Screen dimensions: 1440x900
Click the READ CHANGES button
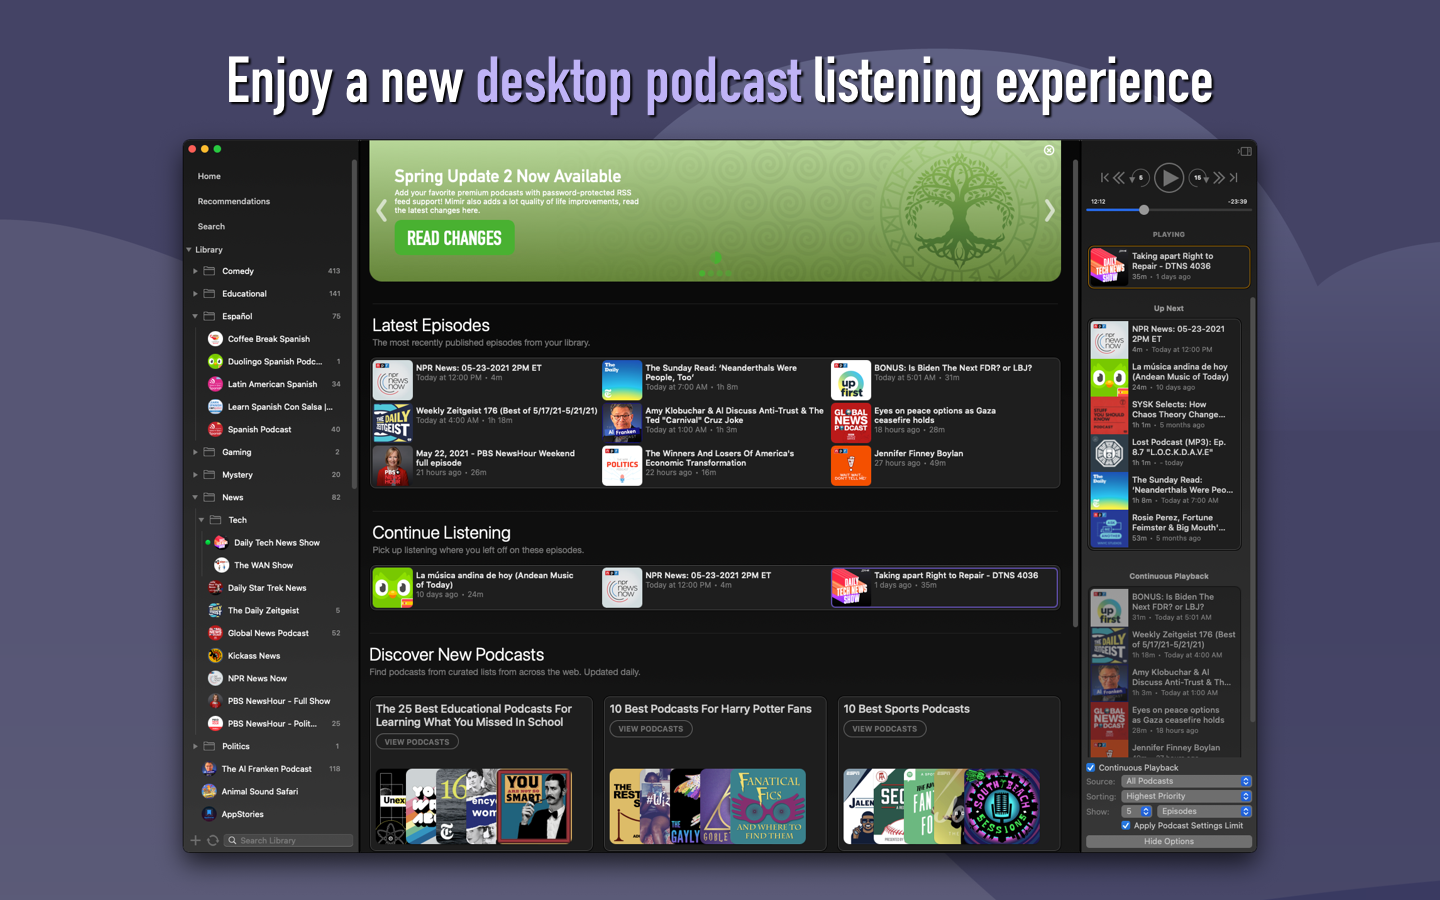pos(454,238)
